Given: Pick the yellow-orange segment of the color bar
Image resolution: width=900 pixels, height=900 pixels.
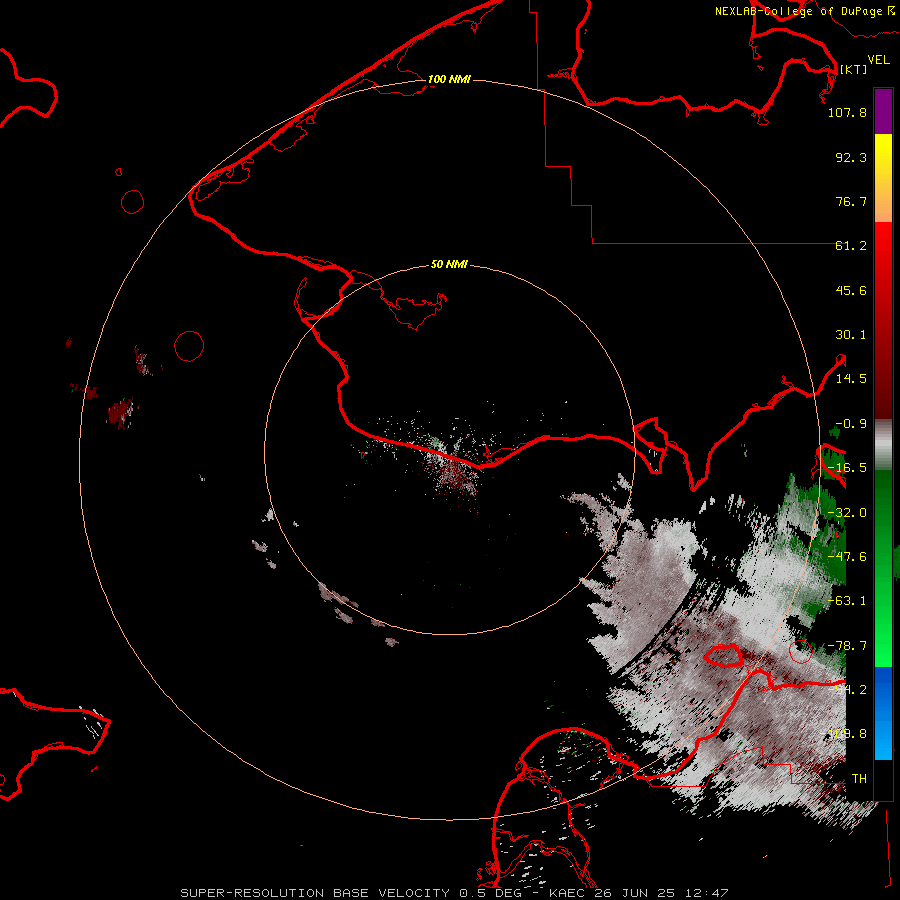Looking at the screenshot, I should pos(883,178).
